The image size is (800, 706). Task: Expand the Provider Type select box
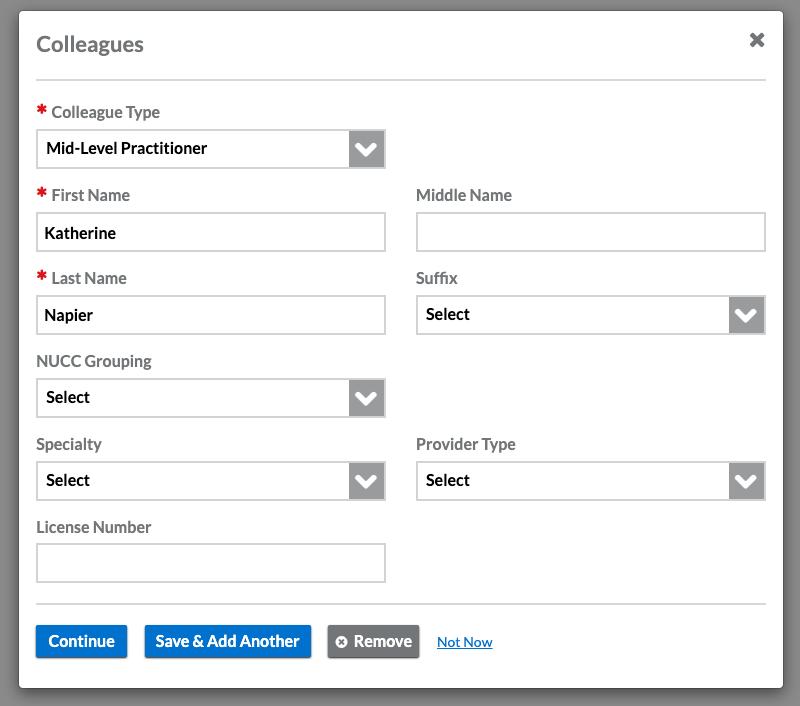coord(574,481)
